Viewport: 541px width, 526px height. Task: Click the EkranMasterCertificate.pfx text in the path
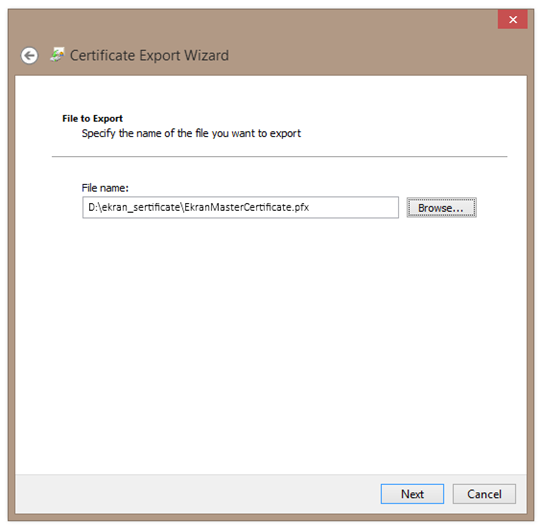coord(246,207)
